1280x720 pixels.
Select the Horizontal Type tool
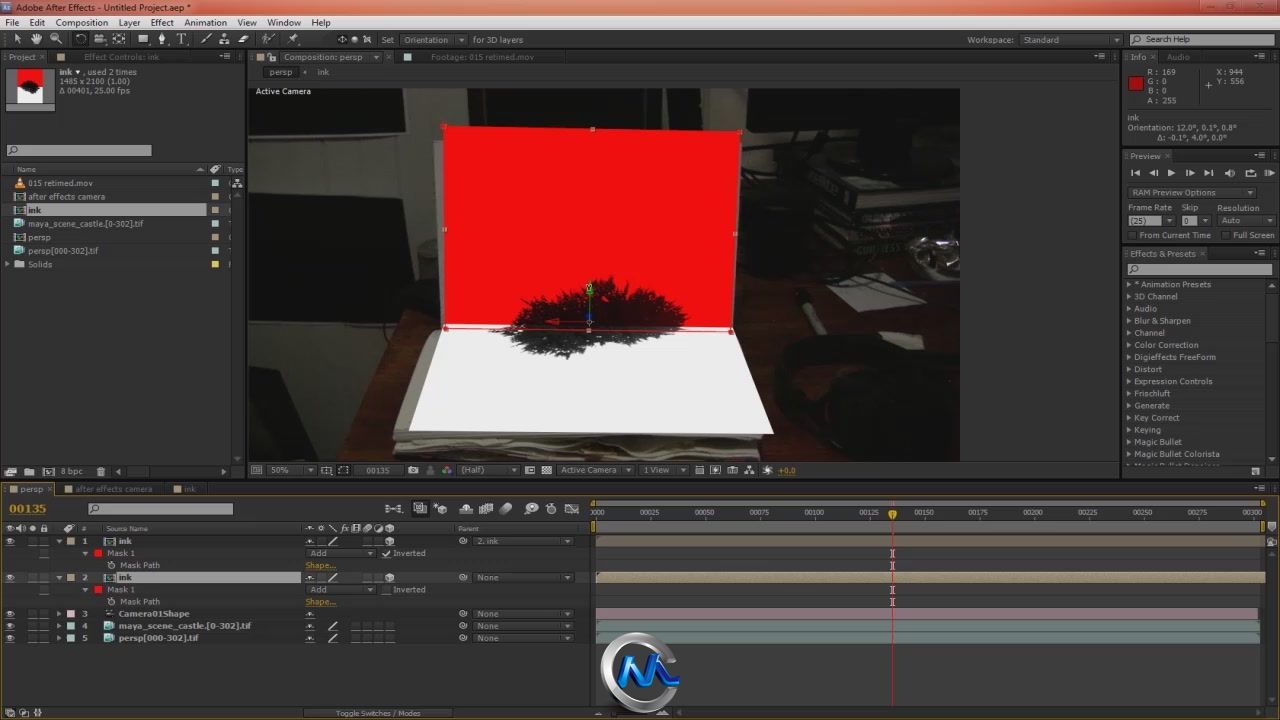click(182, 39)
